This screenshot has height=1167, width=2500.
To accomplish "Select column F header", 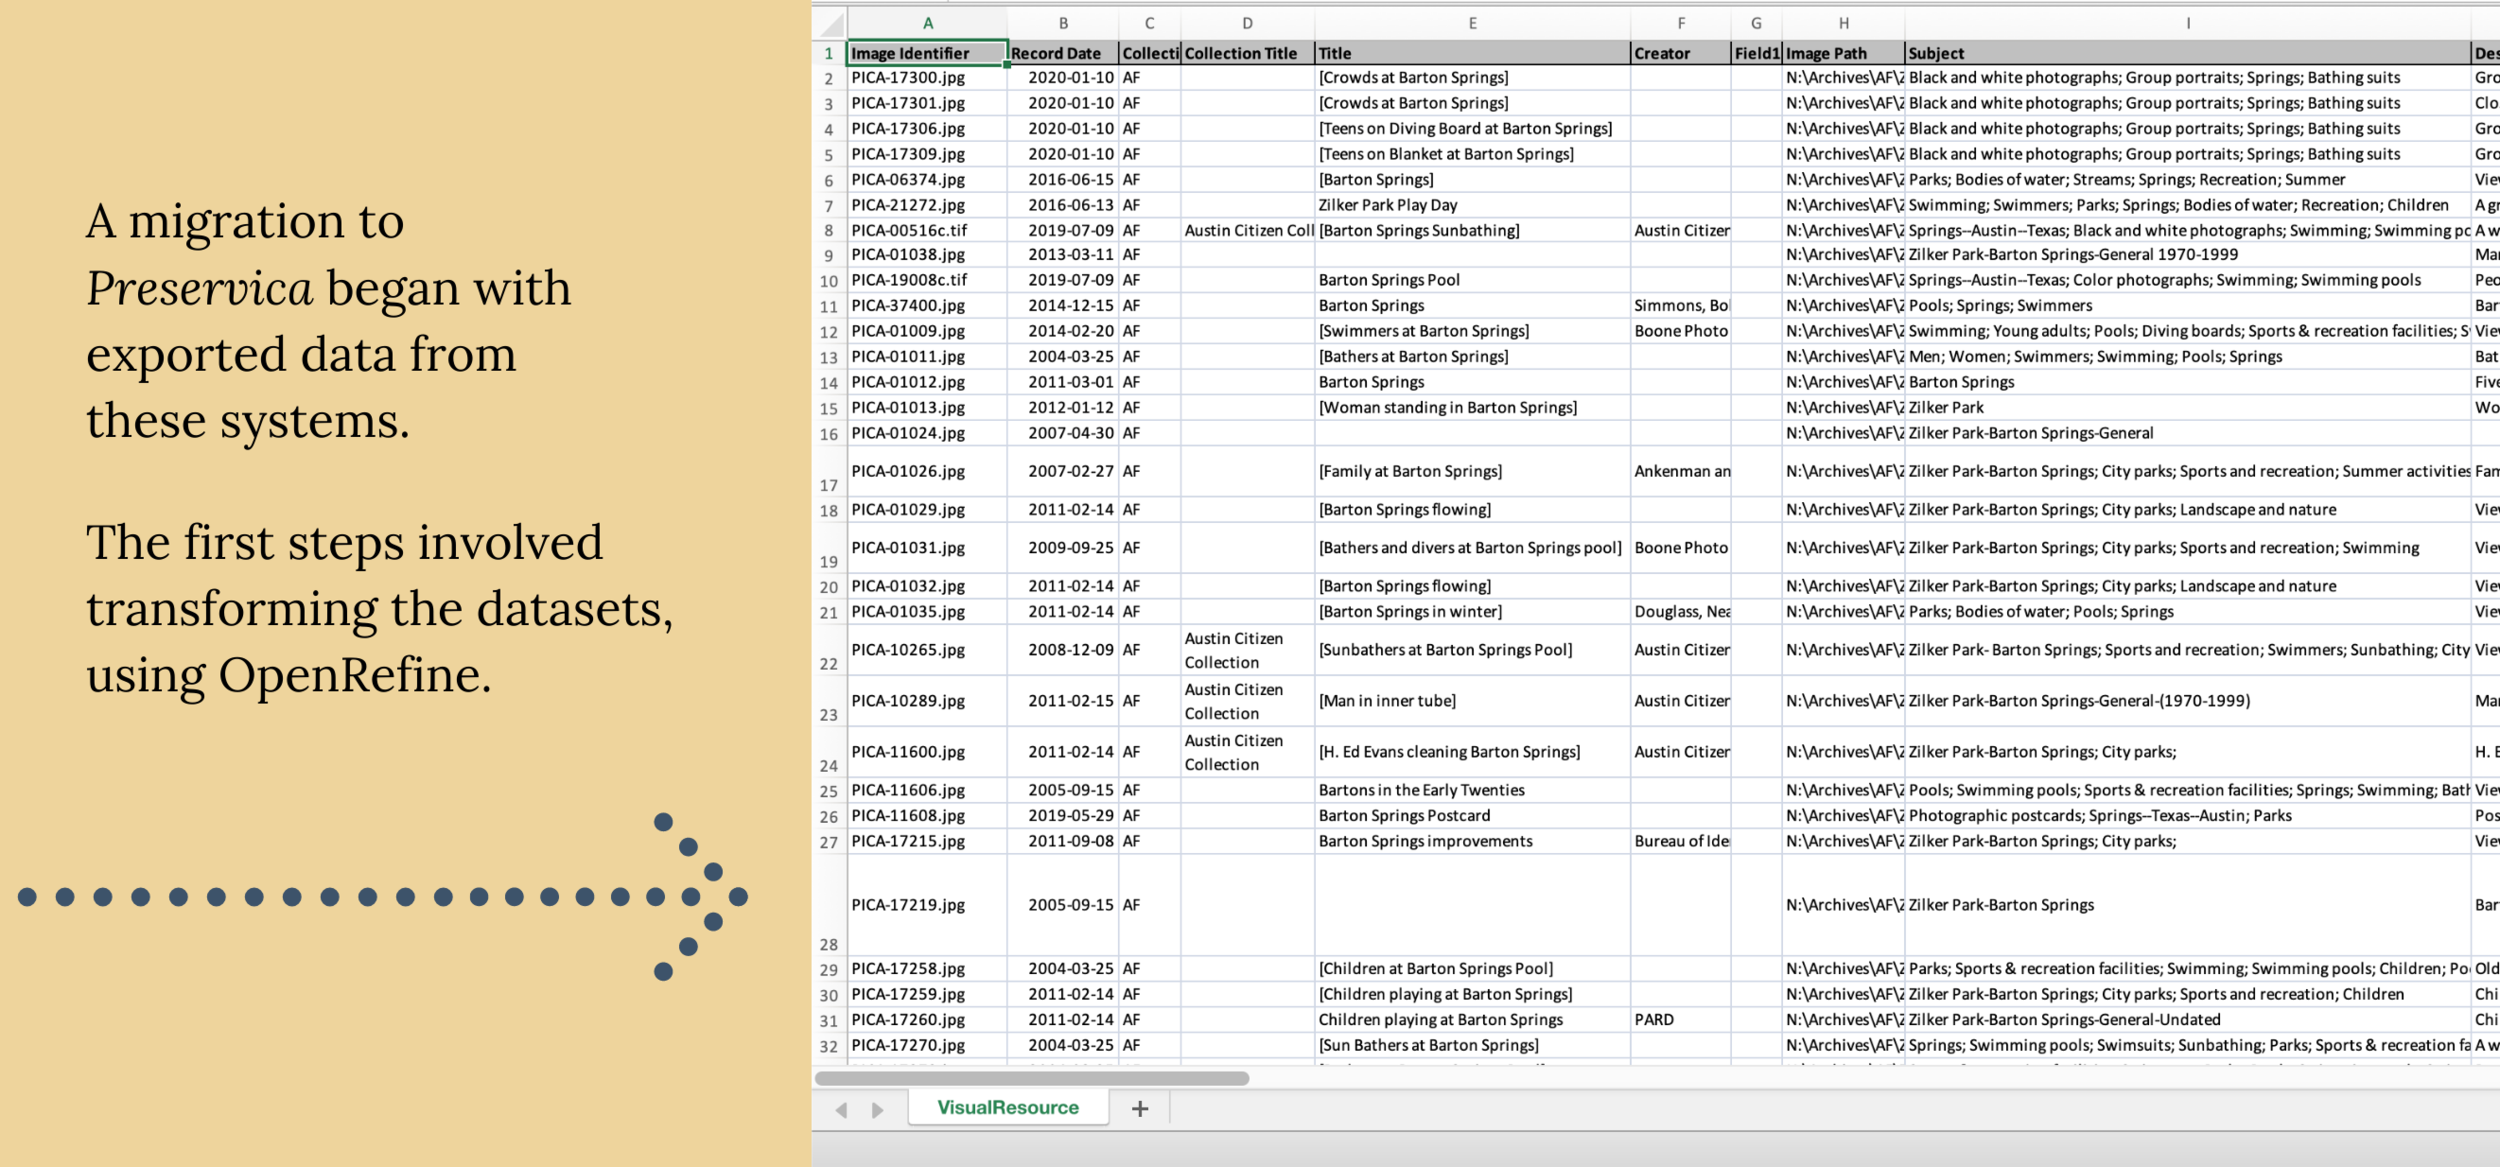I will pyautogui.click(x=1680, y=23).
